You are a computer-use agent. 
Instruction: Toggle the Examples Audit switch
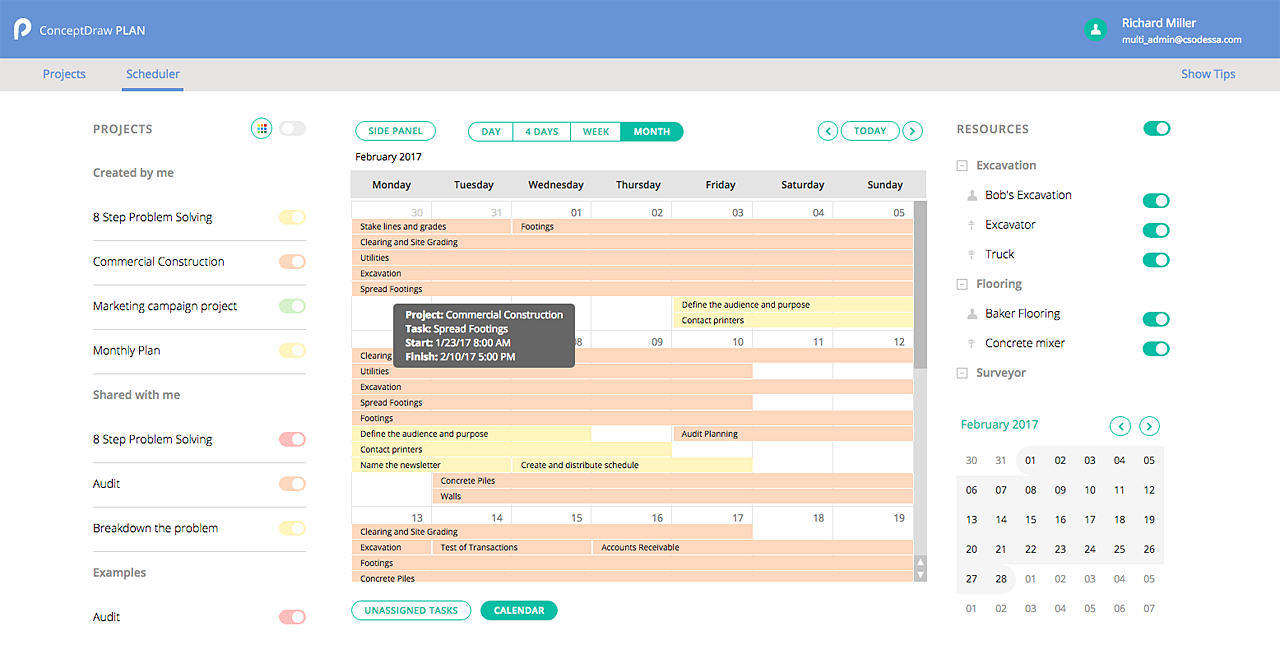(x=292, y=617)
